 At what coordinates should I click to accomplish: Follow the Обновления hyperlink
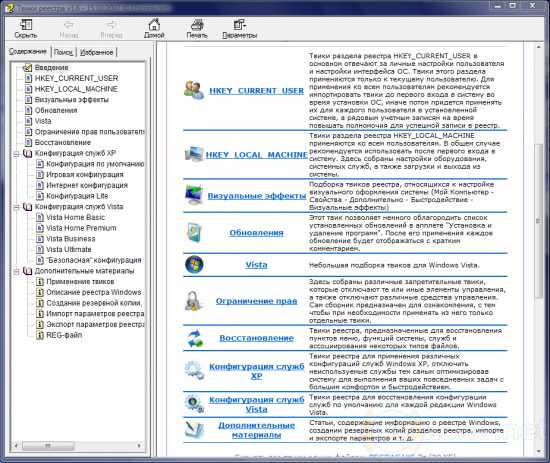[x=256, y=233]
